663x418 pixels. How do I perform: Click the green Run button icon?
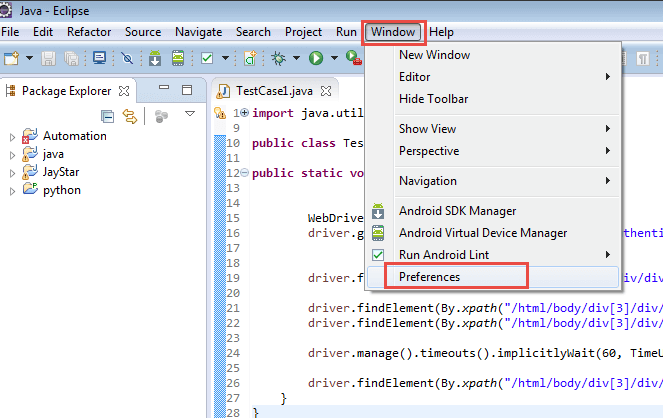click(x=316, y=58)
